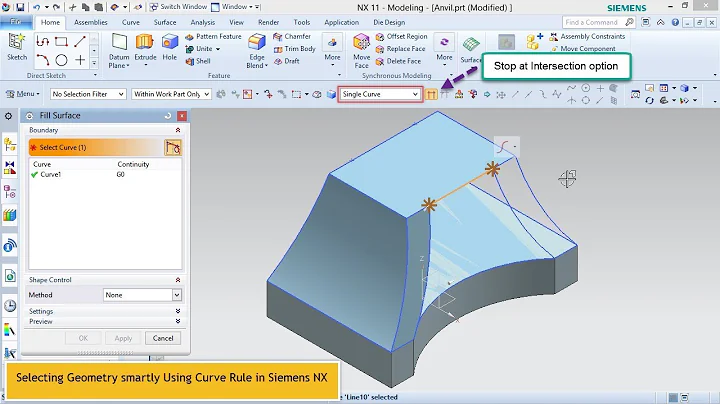Toggle Stop at Intersection option
The height and width of the screenshot is (404, 720).
pos(431,95)
